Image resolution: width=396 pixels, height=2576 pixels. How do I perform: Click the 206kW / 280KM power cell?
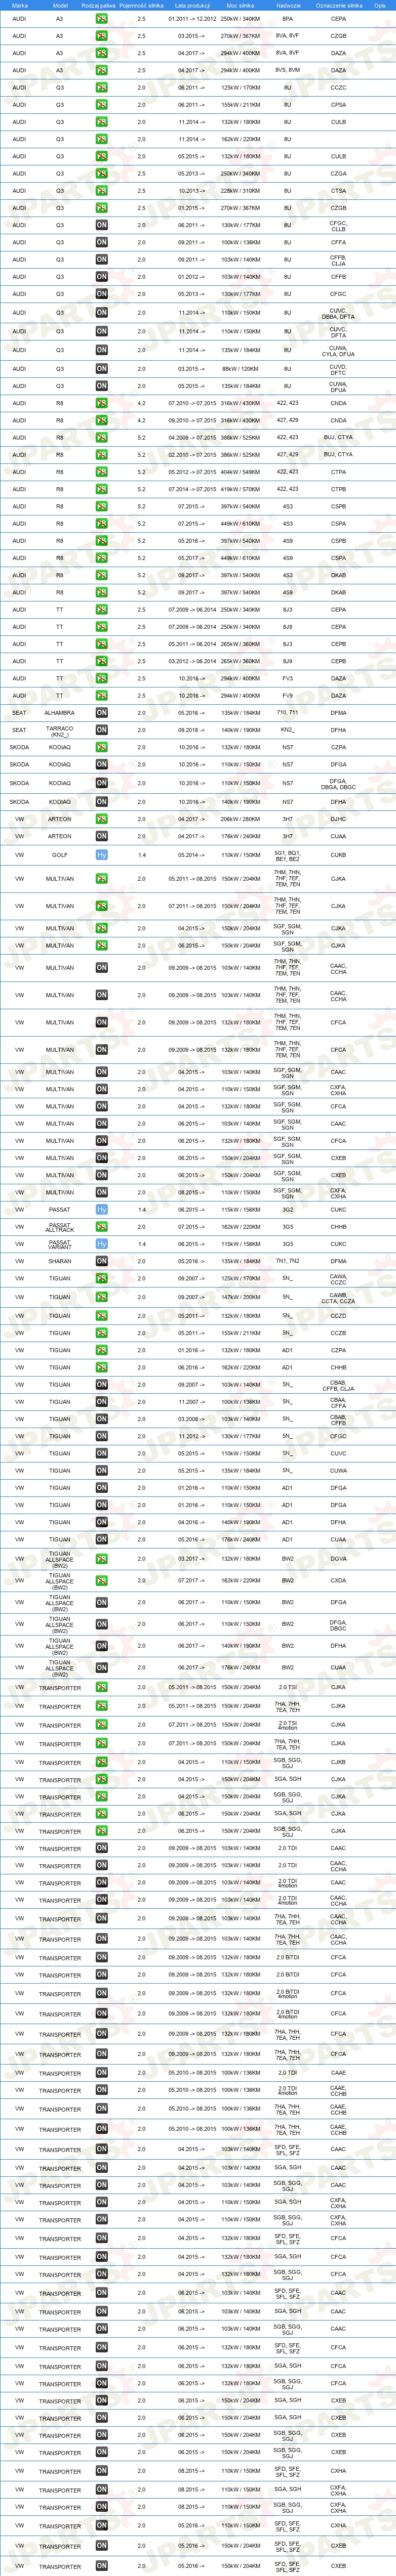240,819
